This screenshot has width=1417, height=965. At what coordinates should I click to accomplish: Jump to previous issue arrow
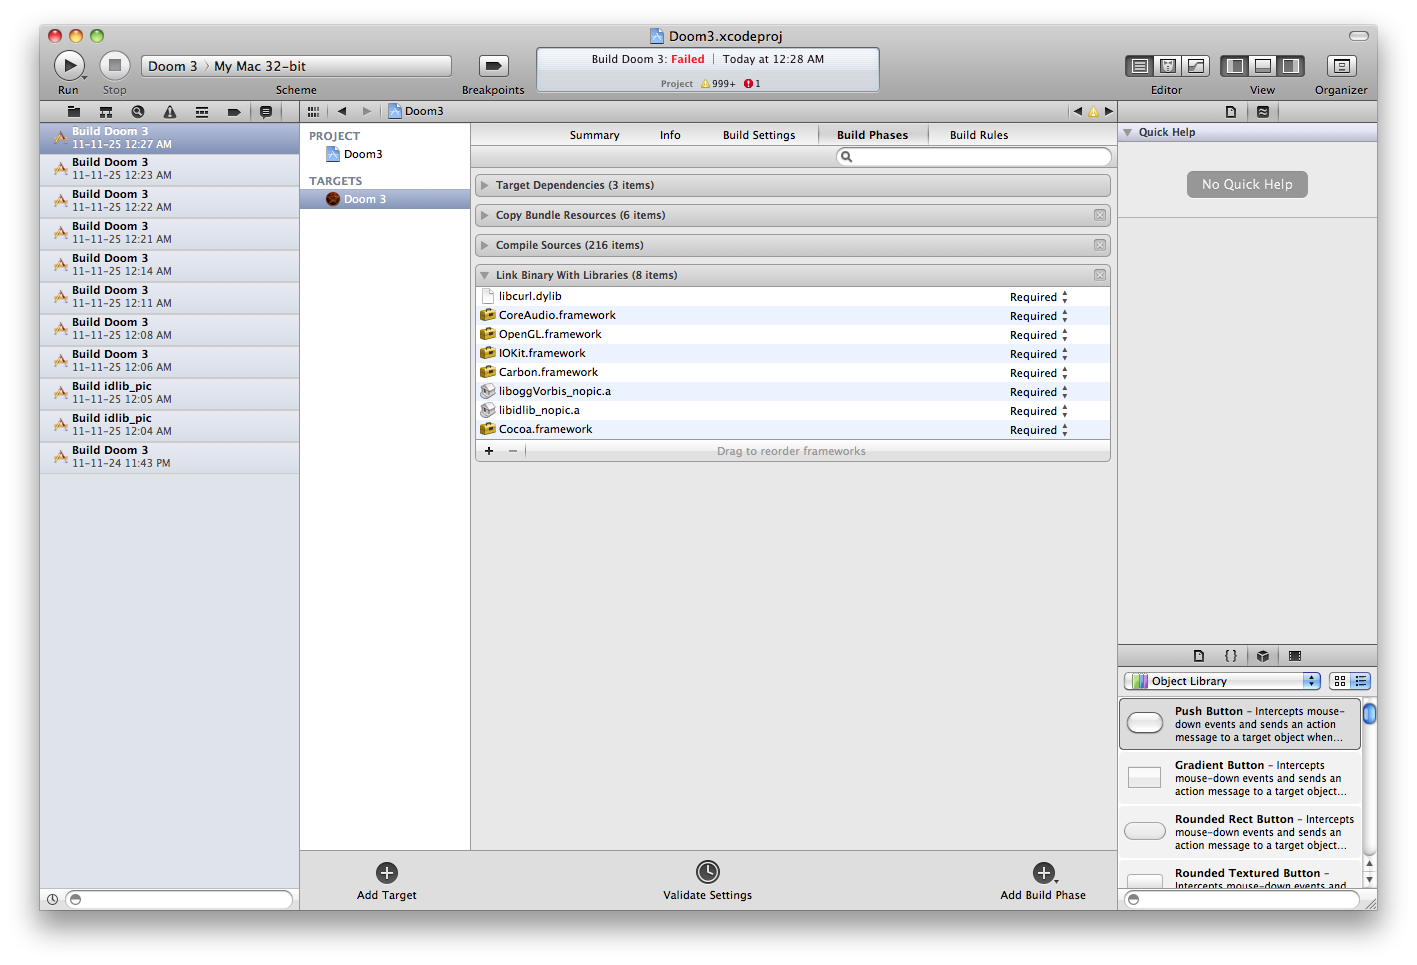coord(1077,111)
